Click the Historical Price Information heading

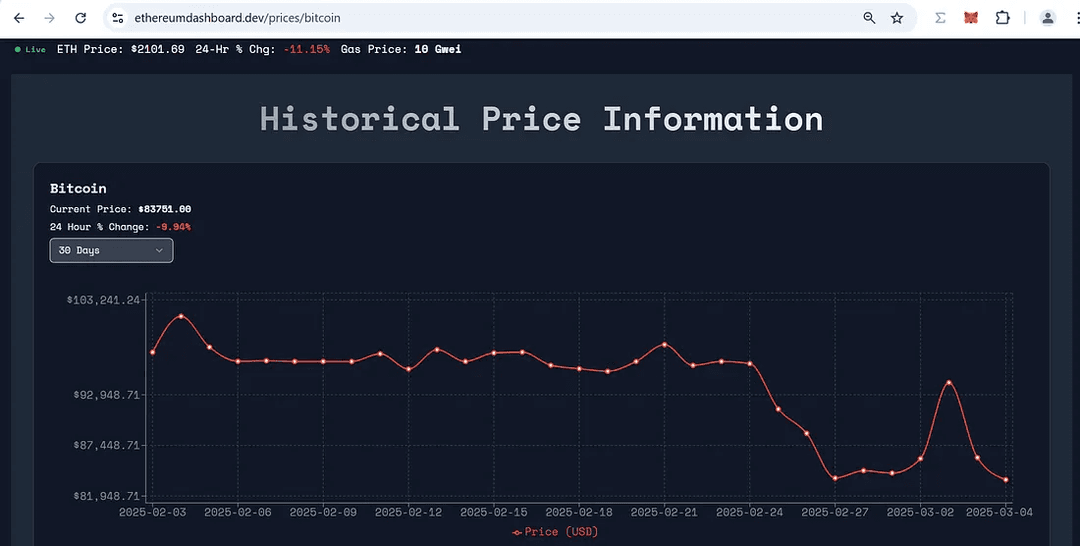541,118
